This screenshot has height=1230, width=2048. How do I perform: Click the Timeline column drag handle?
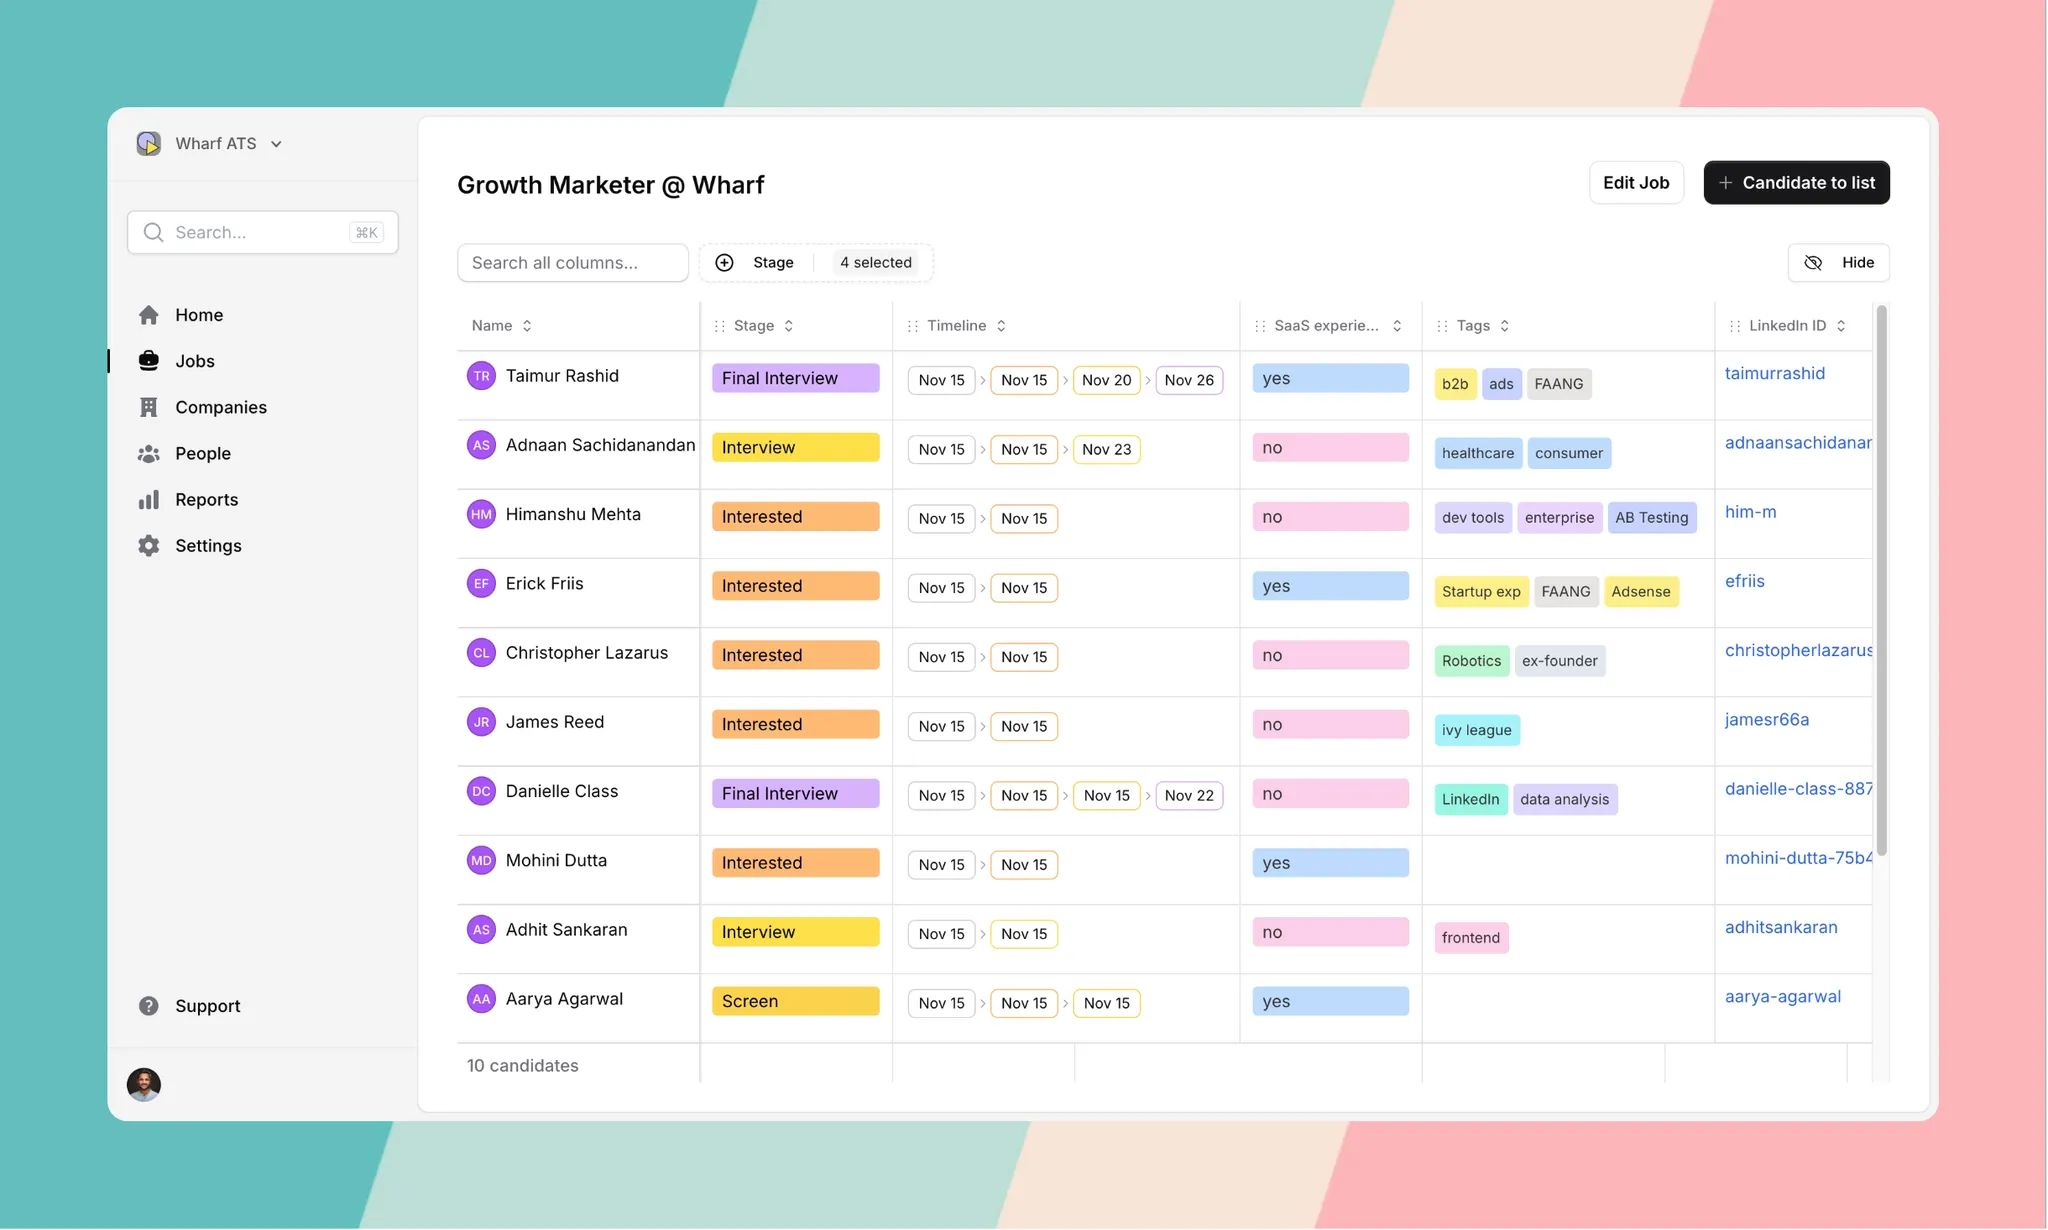912,326
